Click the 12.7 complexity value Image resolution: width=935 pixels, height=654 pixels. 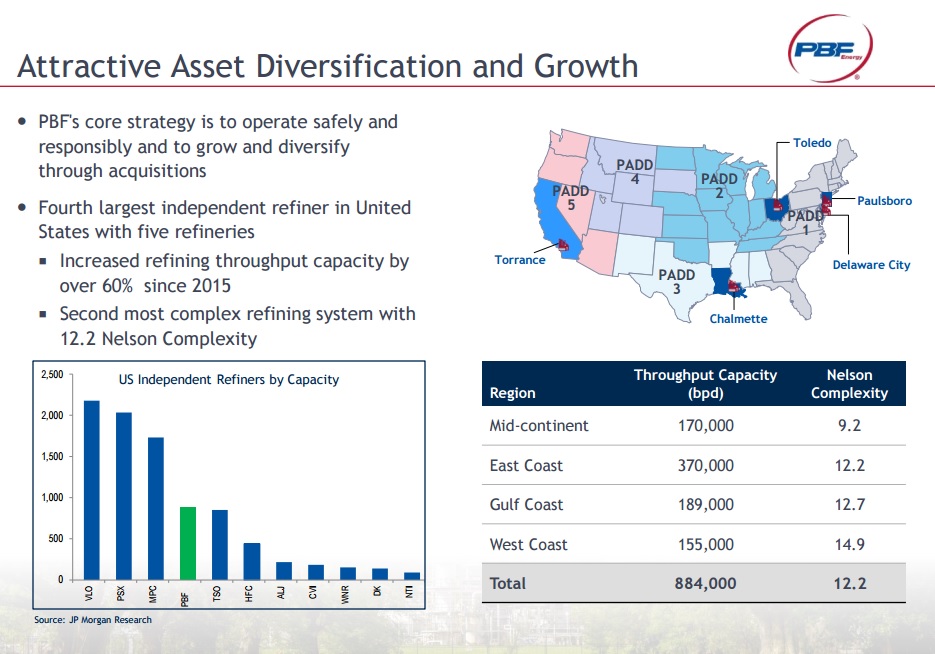(849, 504)
